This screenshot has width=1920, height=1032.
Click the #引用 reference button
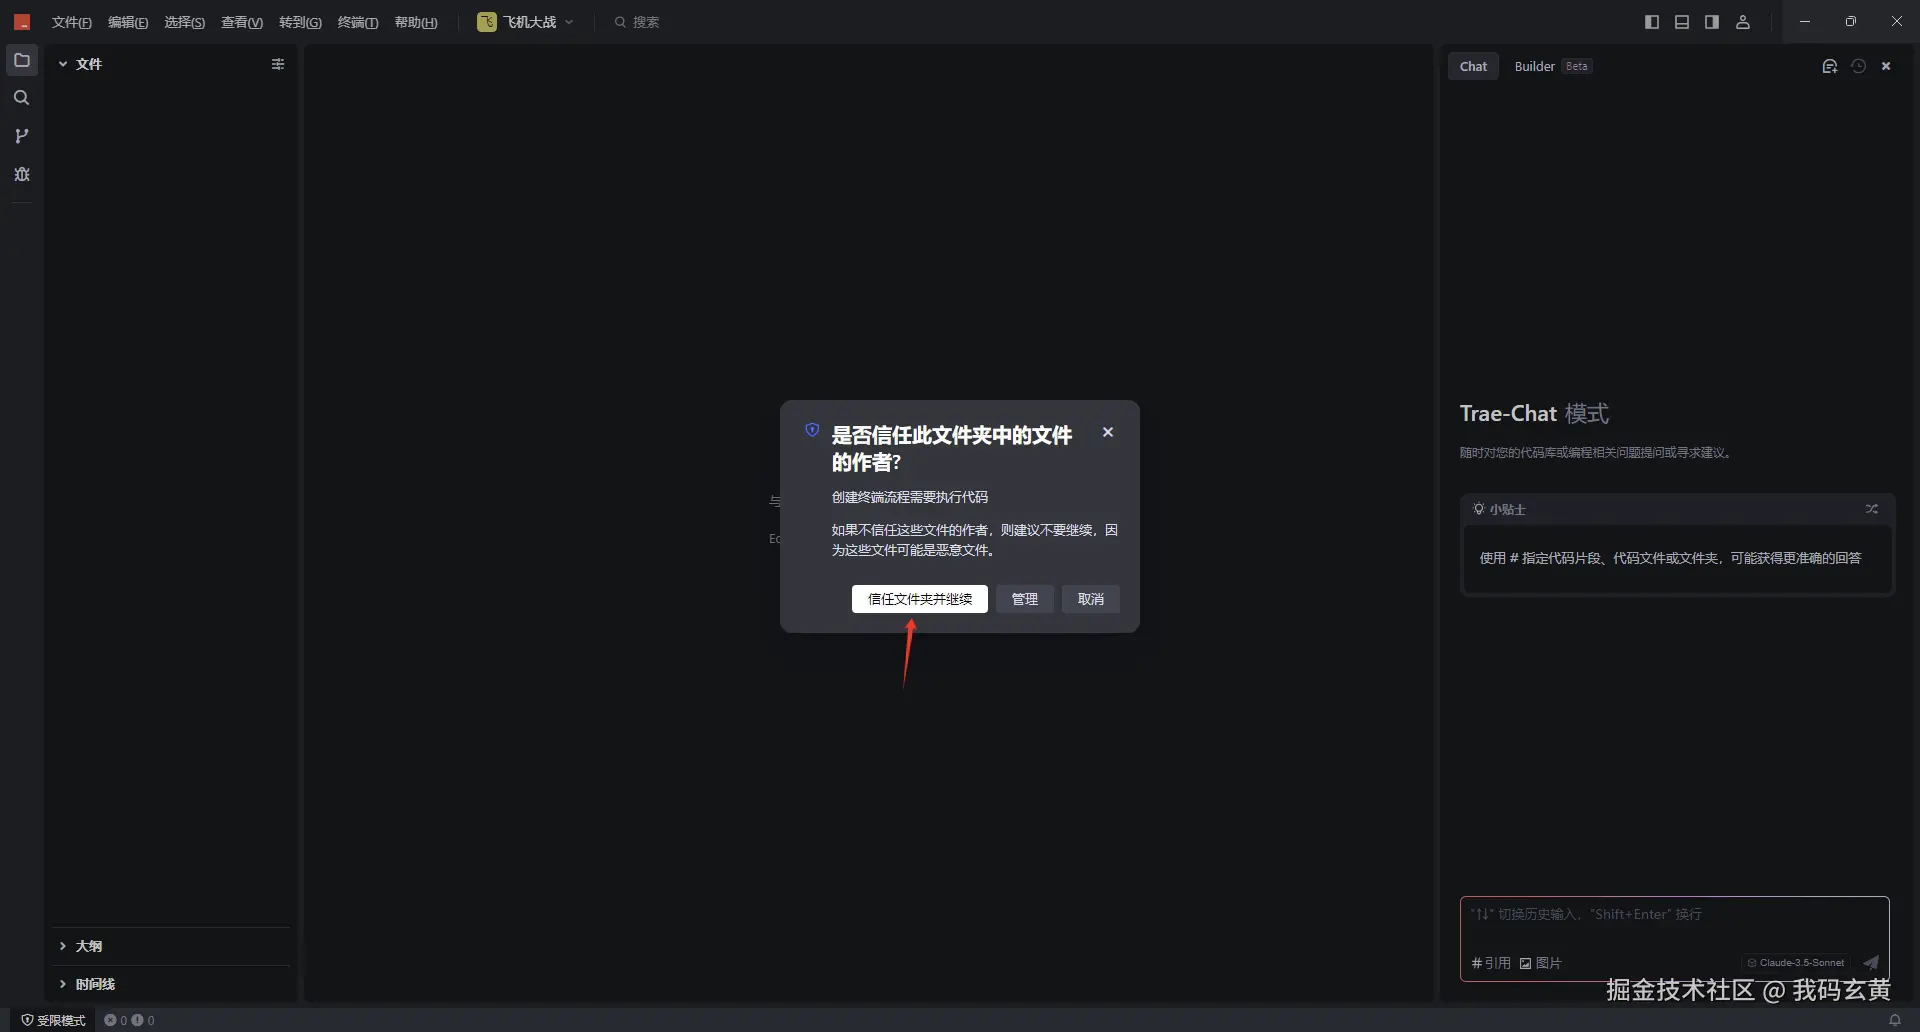point(1491,963)
